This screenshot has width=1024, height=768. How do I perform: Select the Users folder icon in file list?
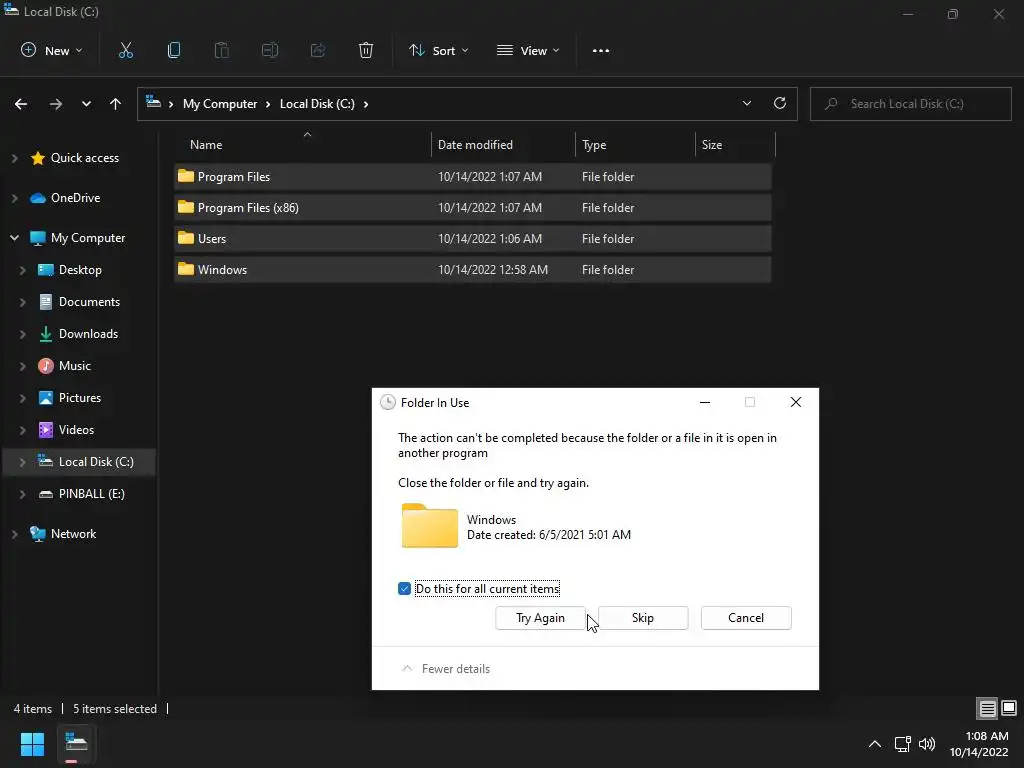click(186, 238)
